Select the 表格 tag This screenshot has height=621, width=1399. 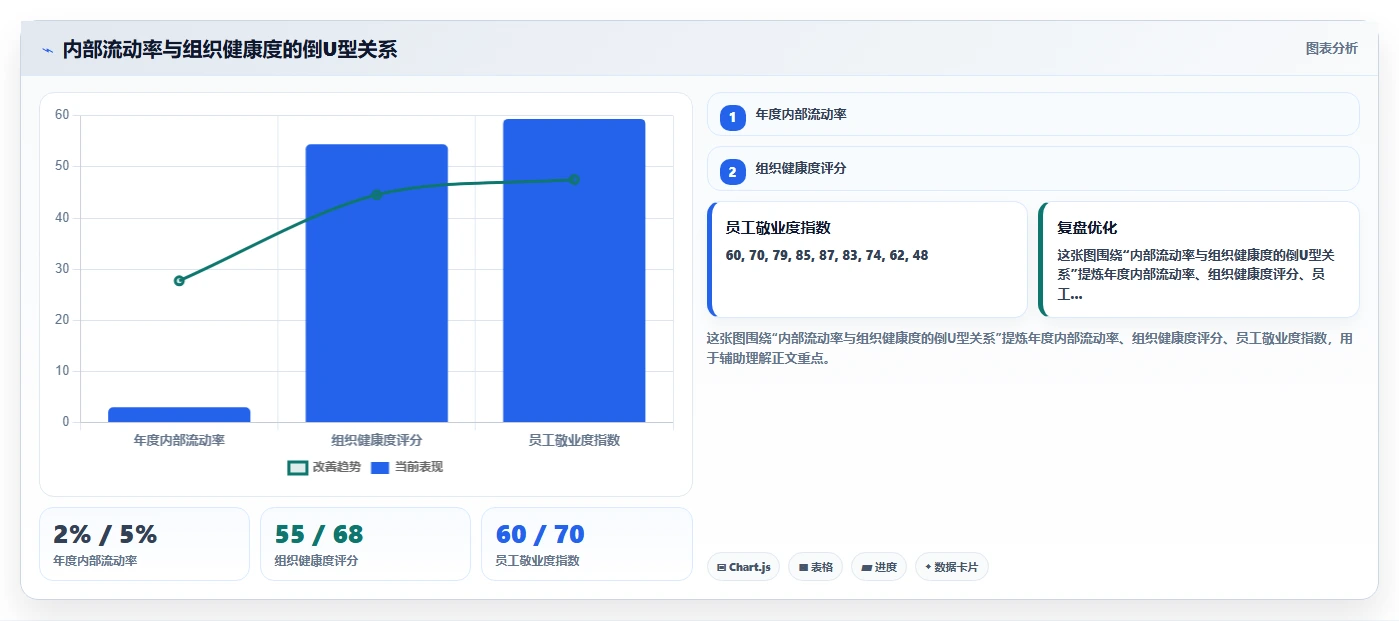point(815,567)
